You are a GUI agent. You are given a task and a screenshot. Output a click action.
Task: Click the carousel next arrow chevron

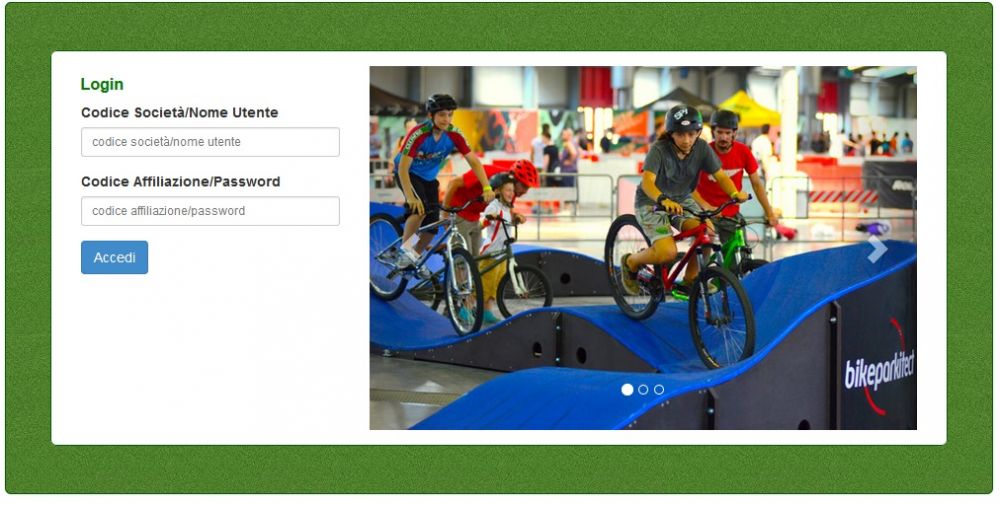click(x=878, y=249)
